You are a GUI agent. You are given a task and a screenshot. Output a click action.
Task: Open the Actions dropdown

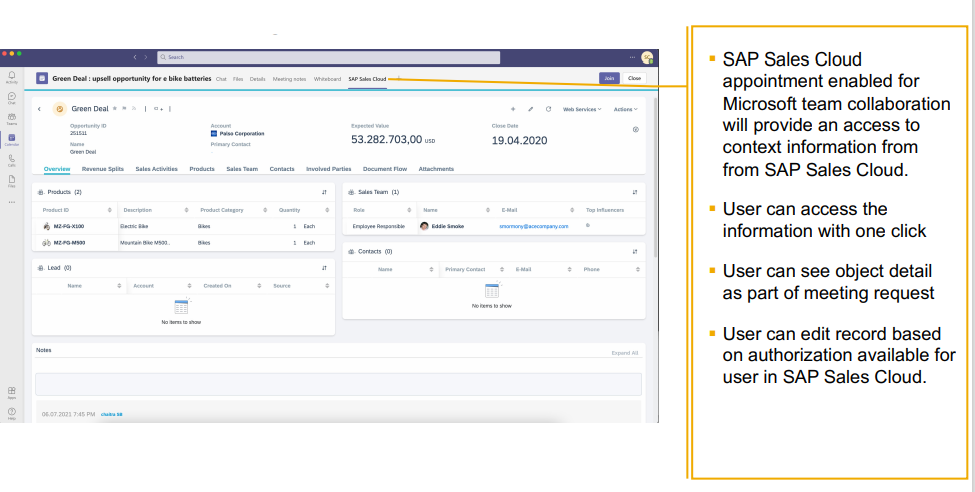pos(626,109)
